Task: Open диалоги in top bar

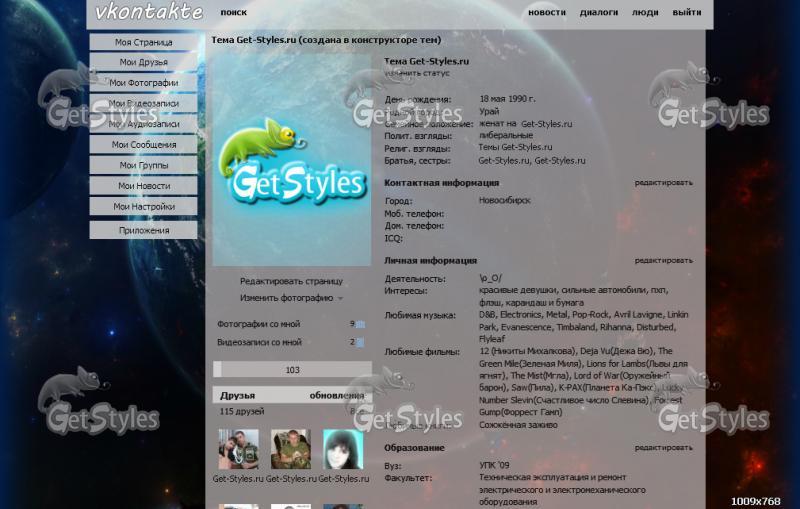Action: click(x=598, y=12)
